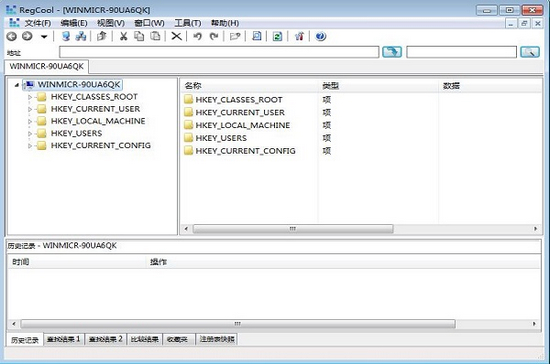Switch to the 比较结果 tab

(145, 339)
